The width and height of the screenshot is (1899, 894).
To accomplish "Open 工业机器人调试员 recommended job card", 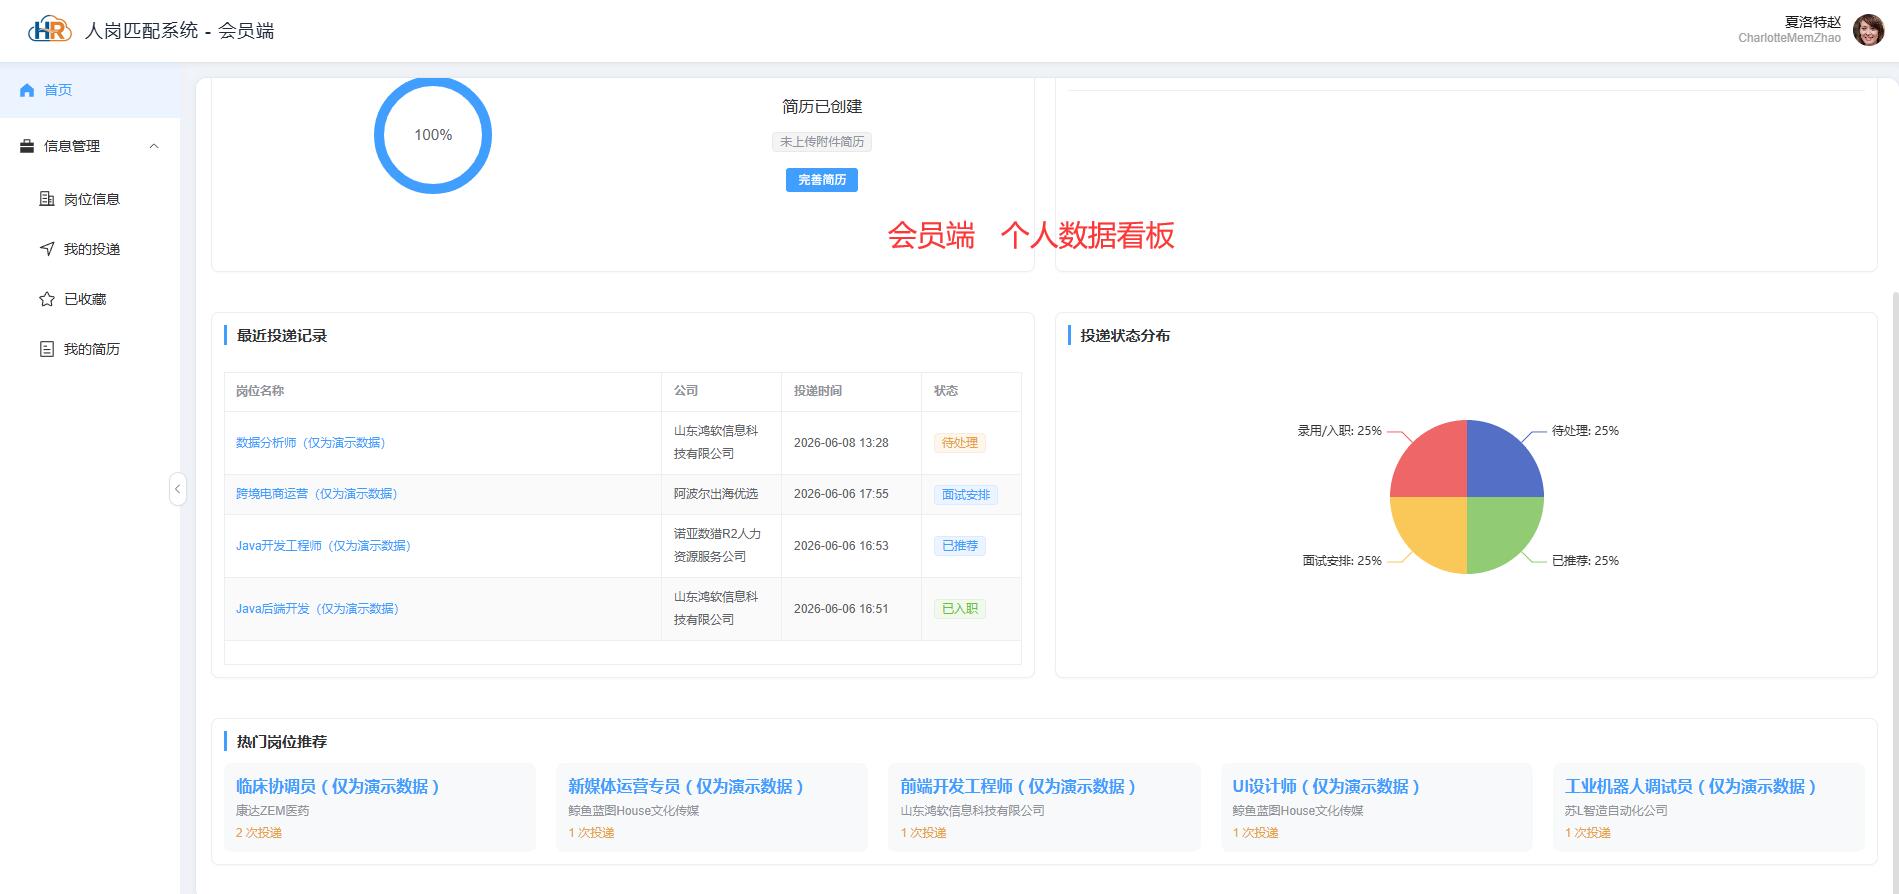I will click(1708, 807).
